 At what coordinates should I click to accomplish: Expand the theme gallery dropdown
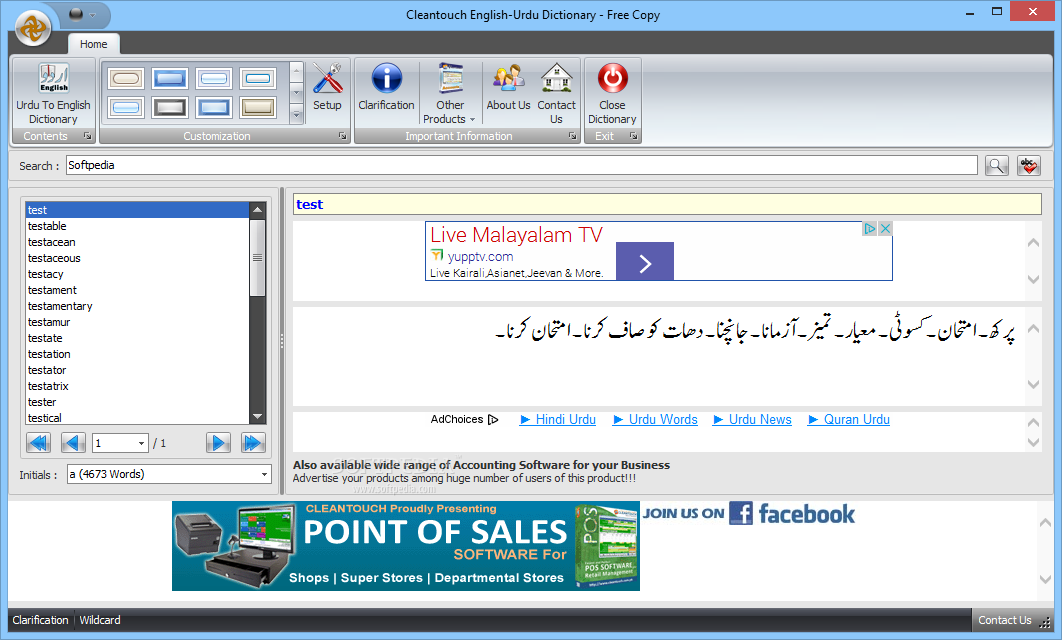coord(296,116)
